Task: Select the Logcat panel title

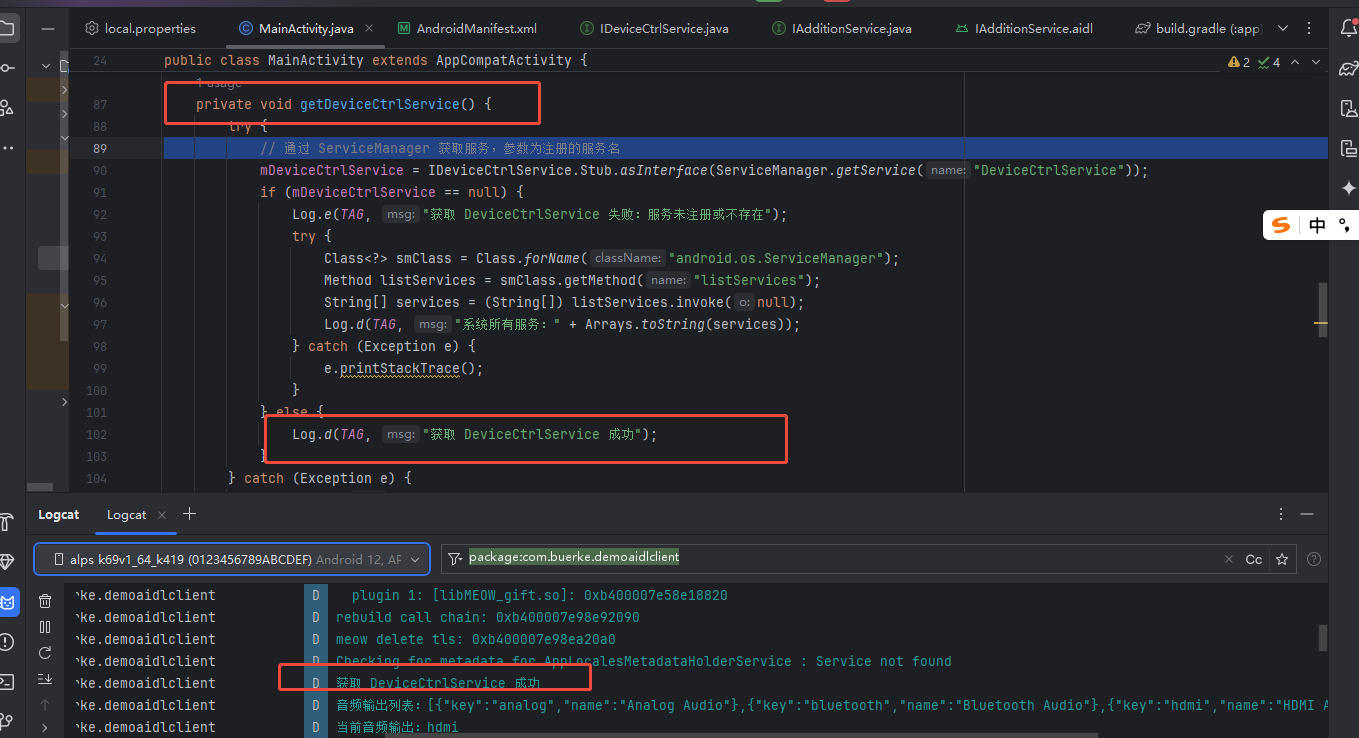Action: pyautogui.click(x=58, y=514)
